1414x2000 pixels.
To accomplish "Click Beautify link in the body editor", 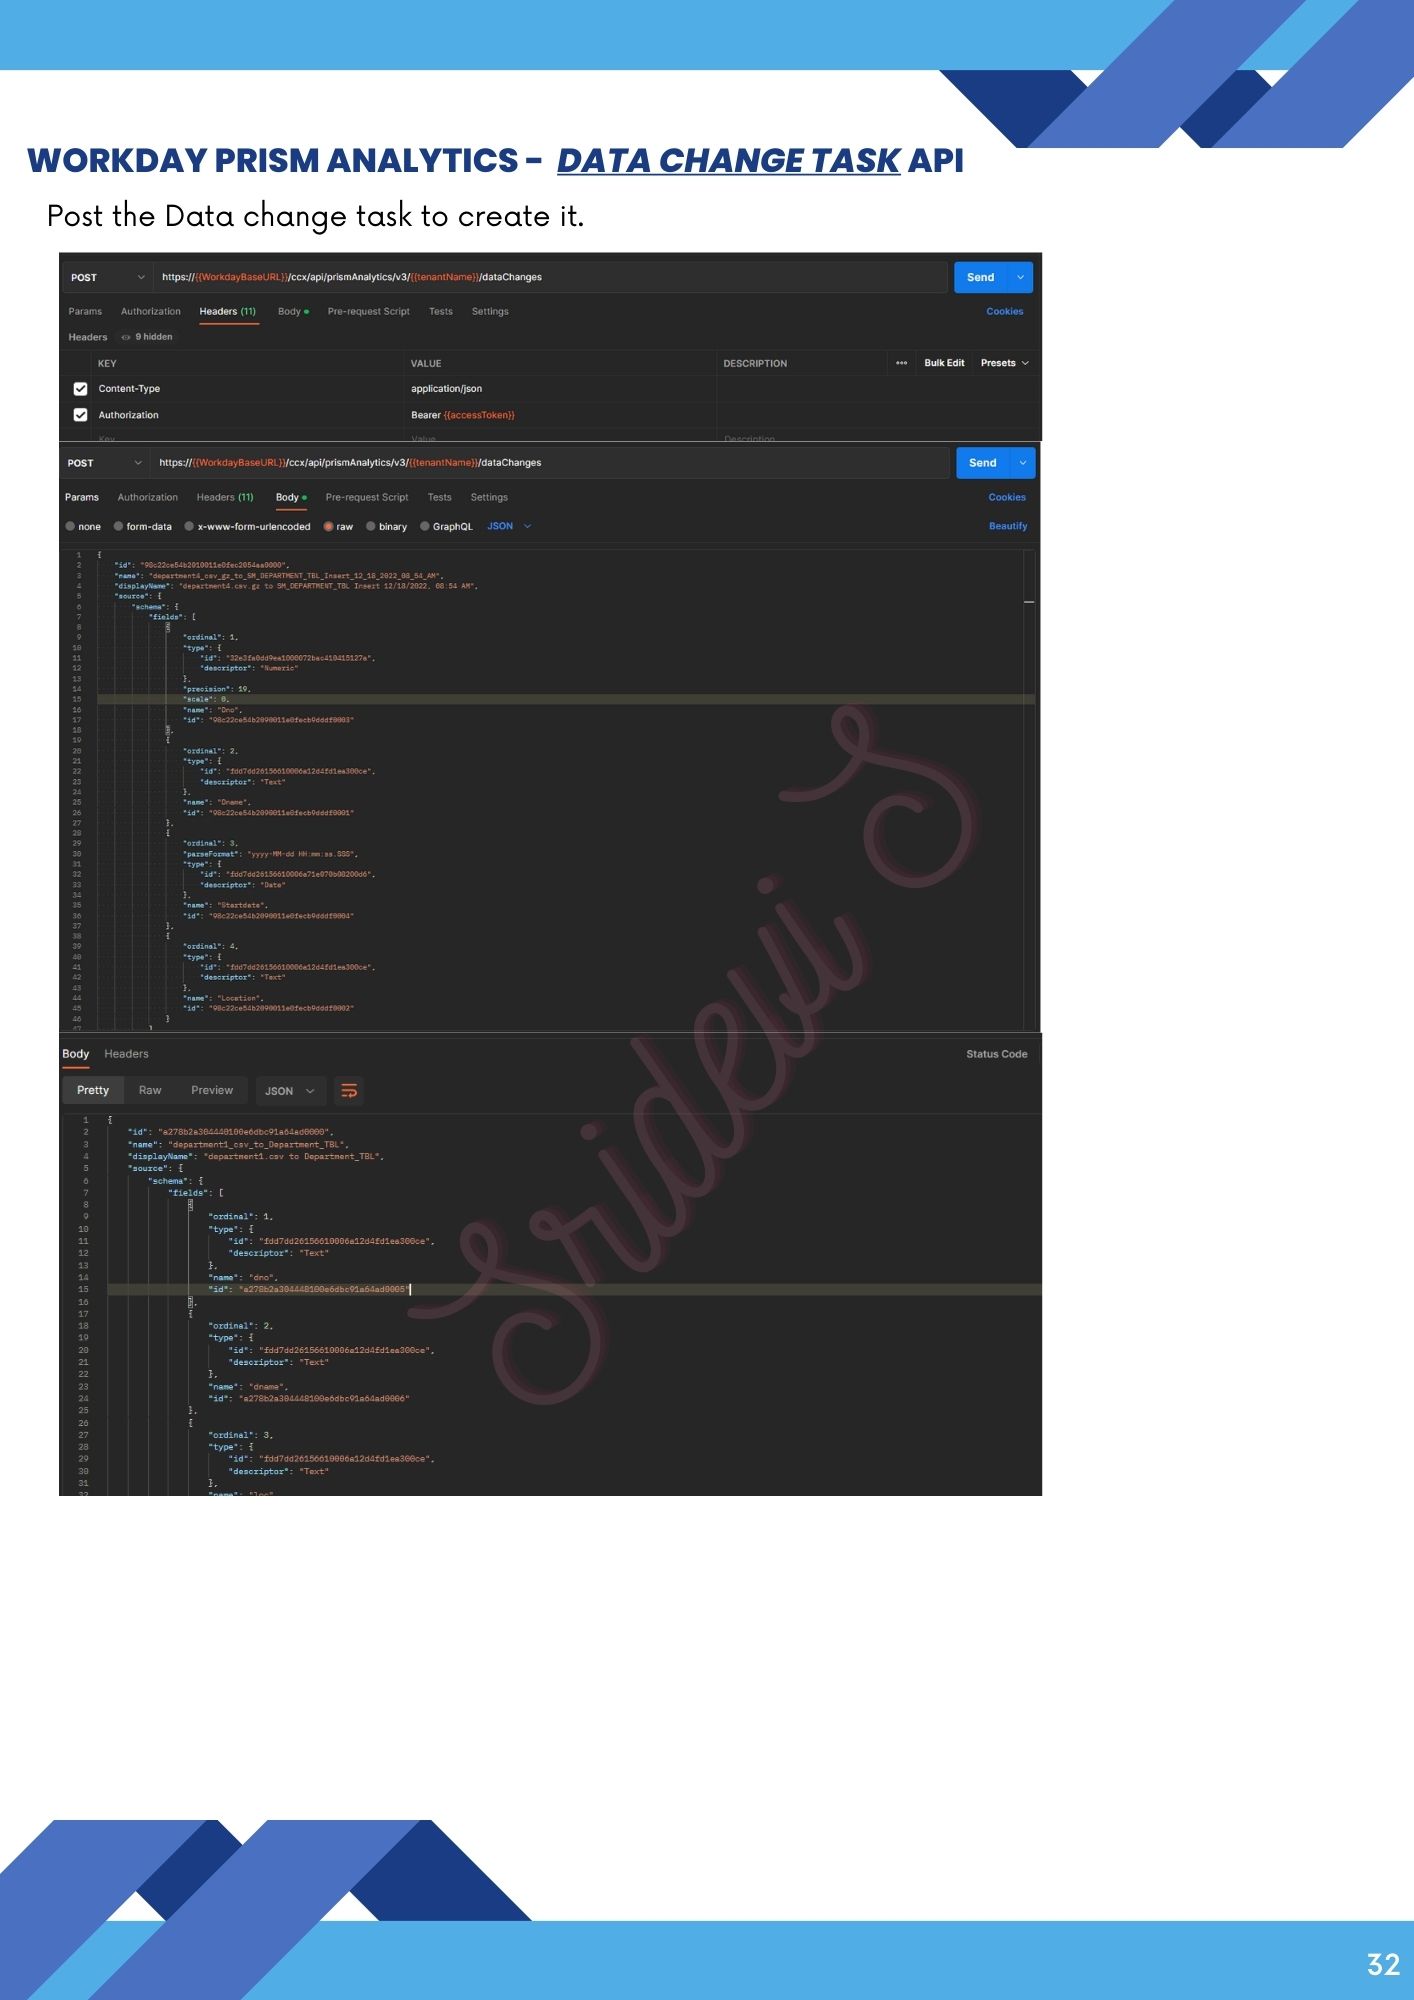I will (x=1008, y=526).
